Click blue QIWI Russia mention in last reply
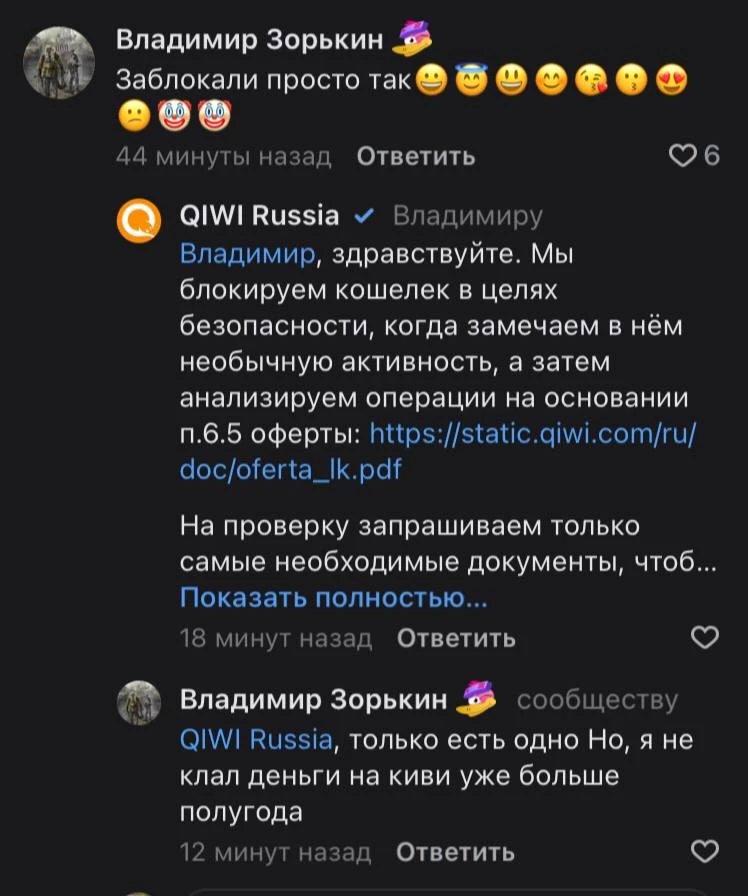The width and height of the screenshot is (748, 896). tap(255, 740)
